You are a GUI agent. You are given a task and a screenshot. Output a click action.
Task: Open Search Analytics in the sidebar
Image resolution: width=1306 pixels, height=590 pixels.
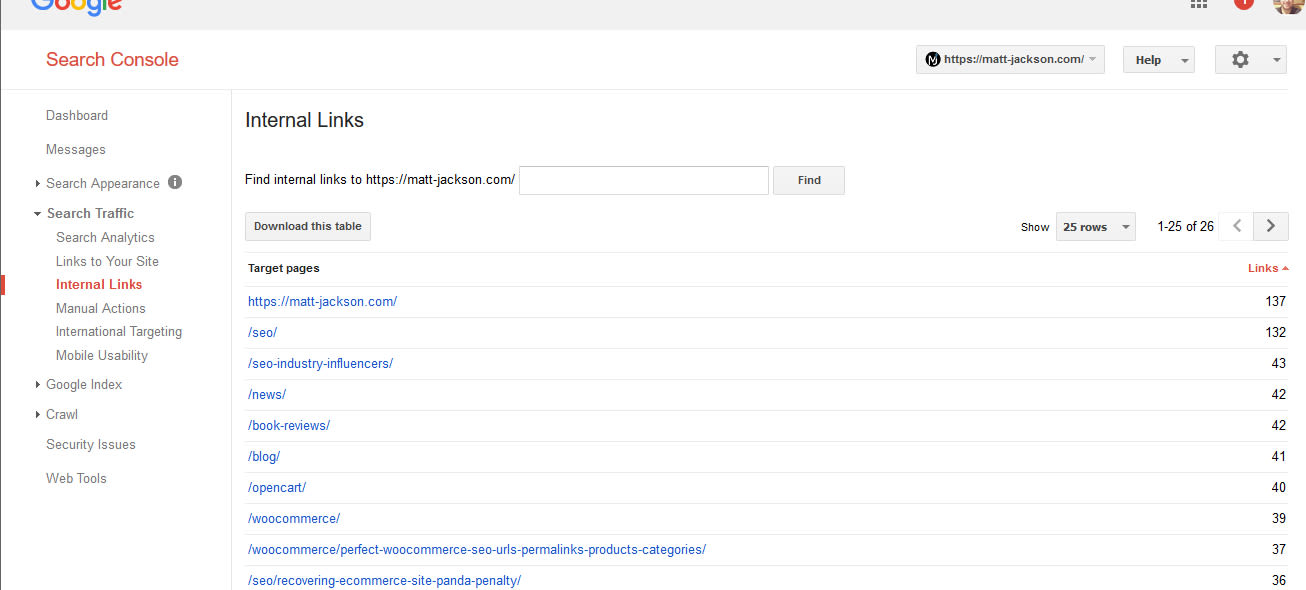pyautogui.click(x=105, y=237)
